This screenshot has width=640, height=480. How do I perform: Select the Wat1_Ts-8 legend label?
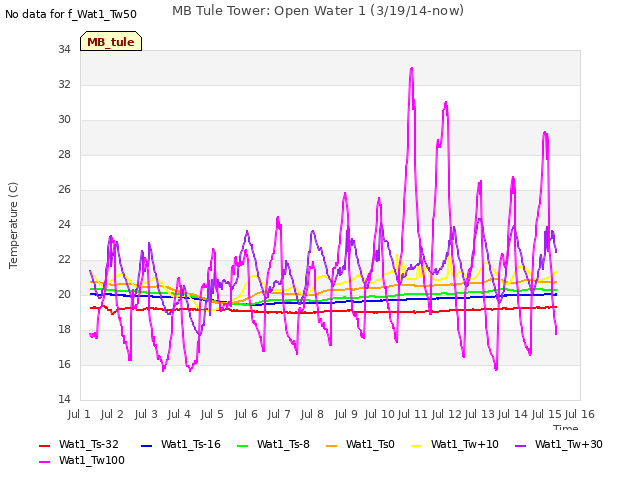click(283, 444)
